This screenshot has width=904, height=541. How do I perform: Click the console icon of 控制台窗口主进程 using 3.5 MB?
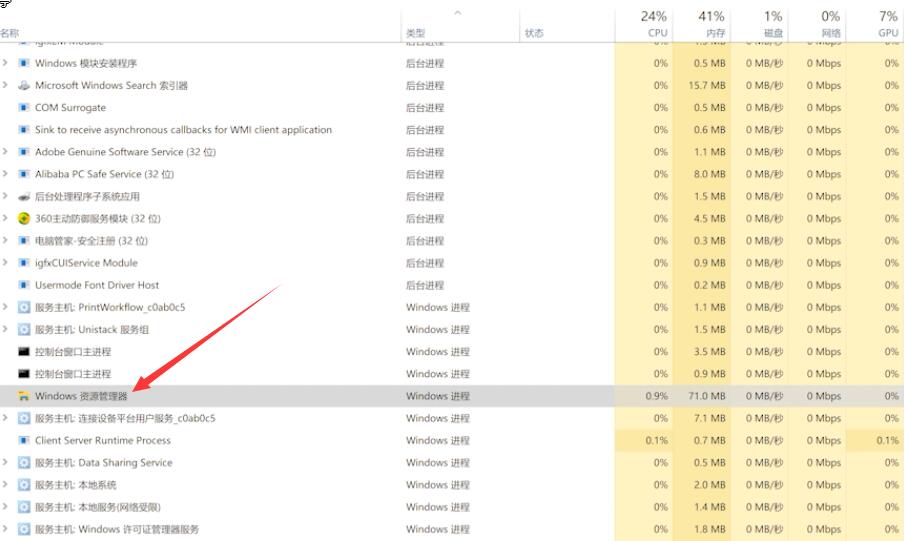click(24, 352)
